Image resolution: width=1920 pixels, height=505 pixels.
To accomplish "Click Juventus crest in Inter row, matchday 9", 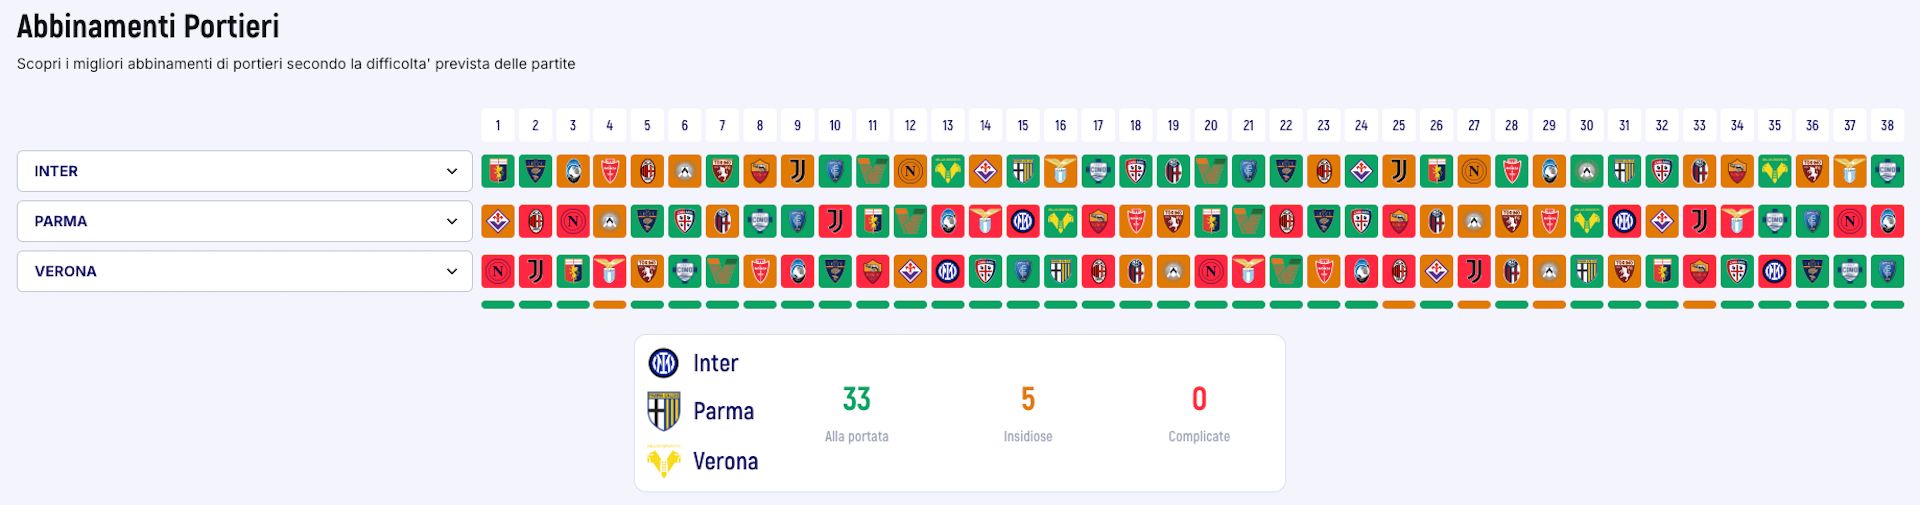I will point(798,171).
